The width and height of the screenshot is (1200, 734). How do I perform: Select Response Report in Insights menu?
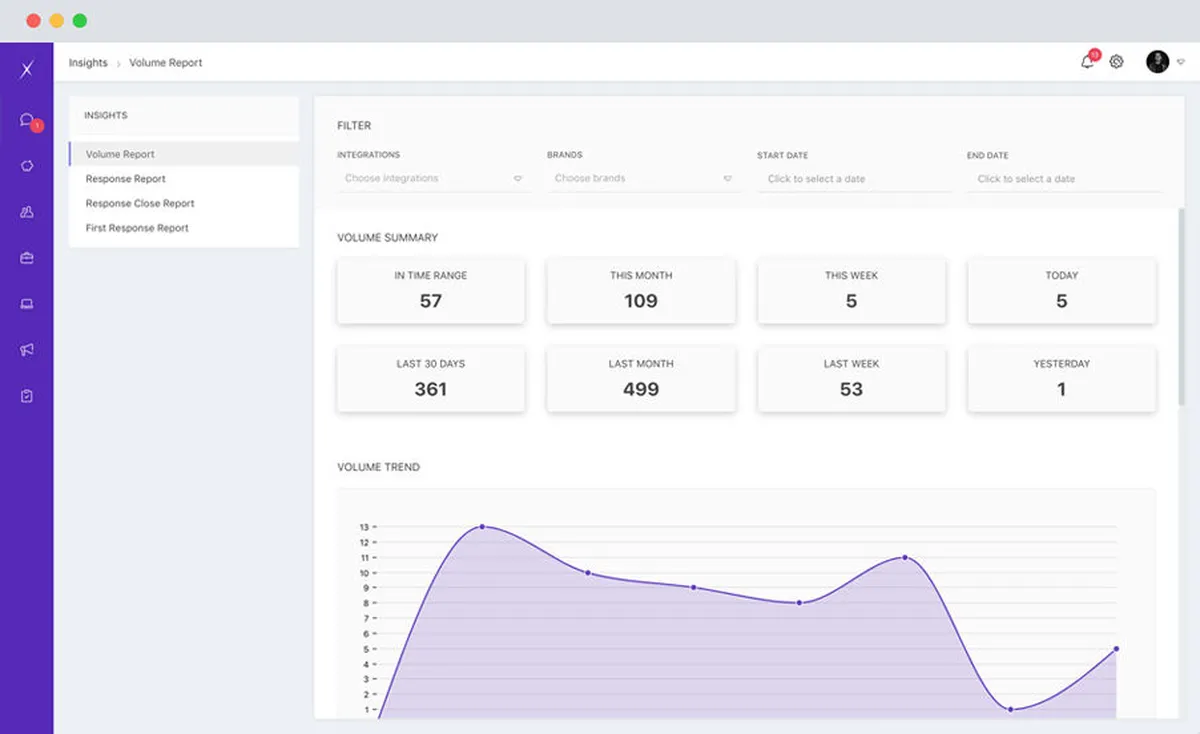pyautogui.click(x=126, y=179)
